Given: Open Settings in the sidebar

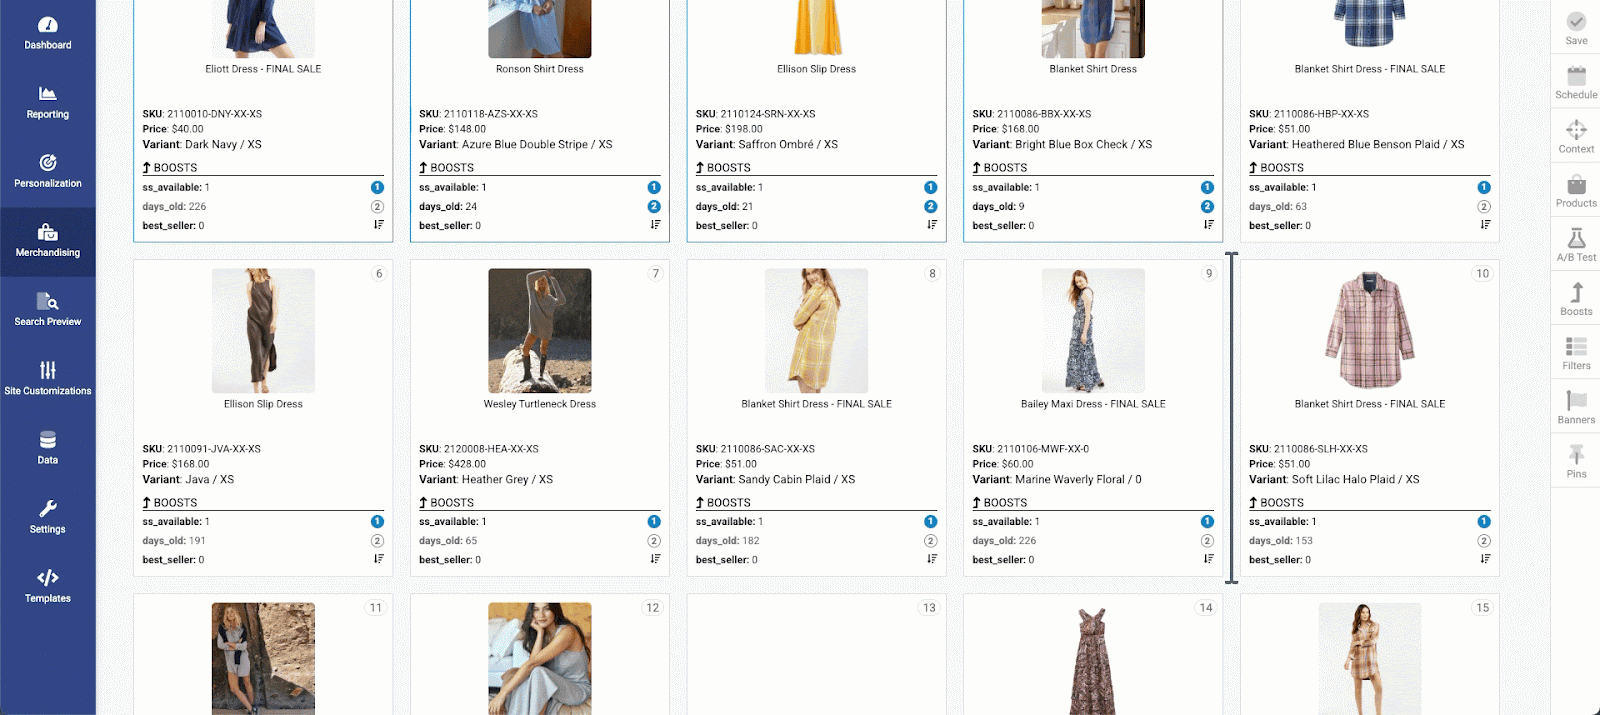Looking at the screenshot, I should 48,517.
